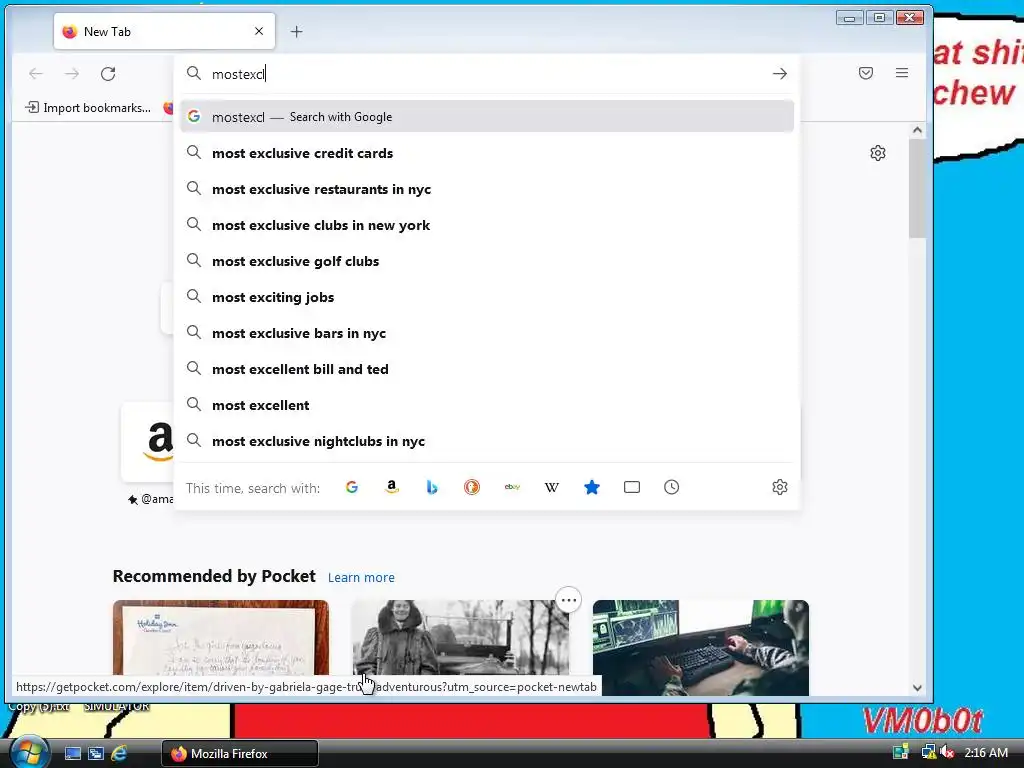Choose suggestion 'most exclusive nightclubs in nyc'

[487, 440]
